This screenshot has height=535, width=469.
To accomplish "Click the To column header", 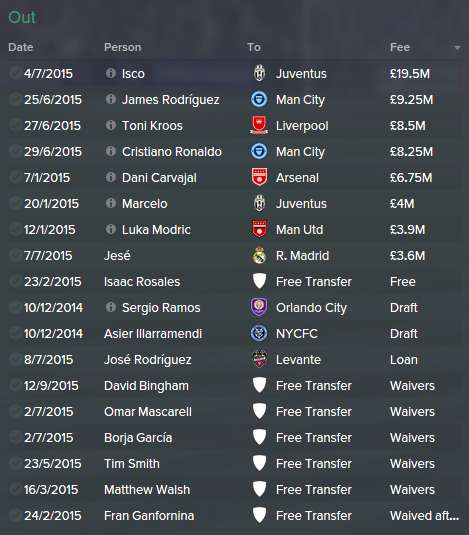I will click(254, 47).
